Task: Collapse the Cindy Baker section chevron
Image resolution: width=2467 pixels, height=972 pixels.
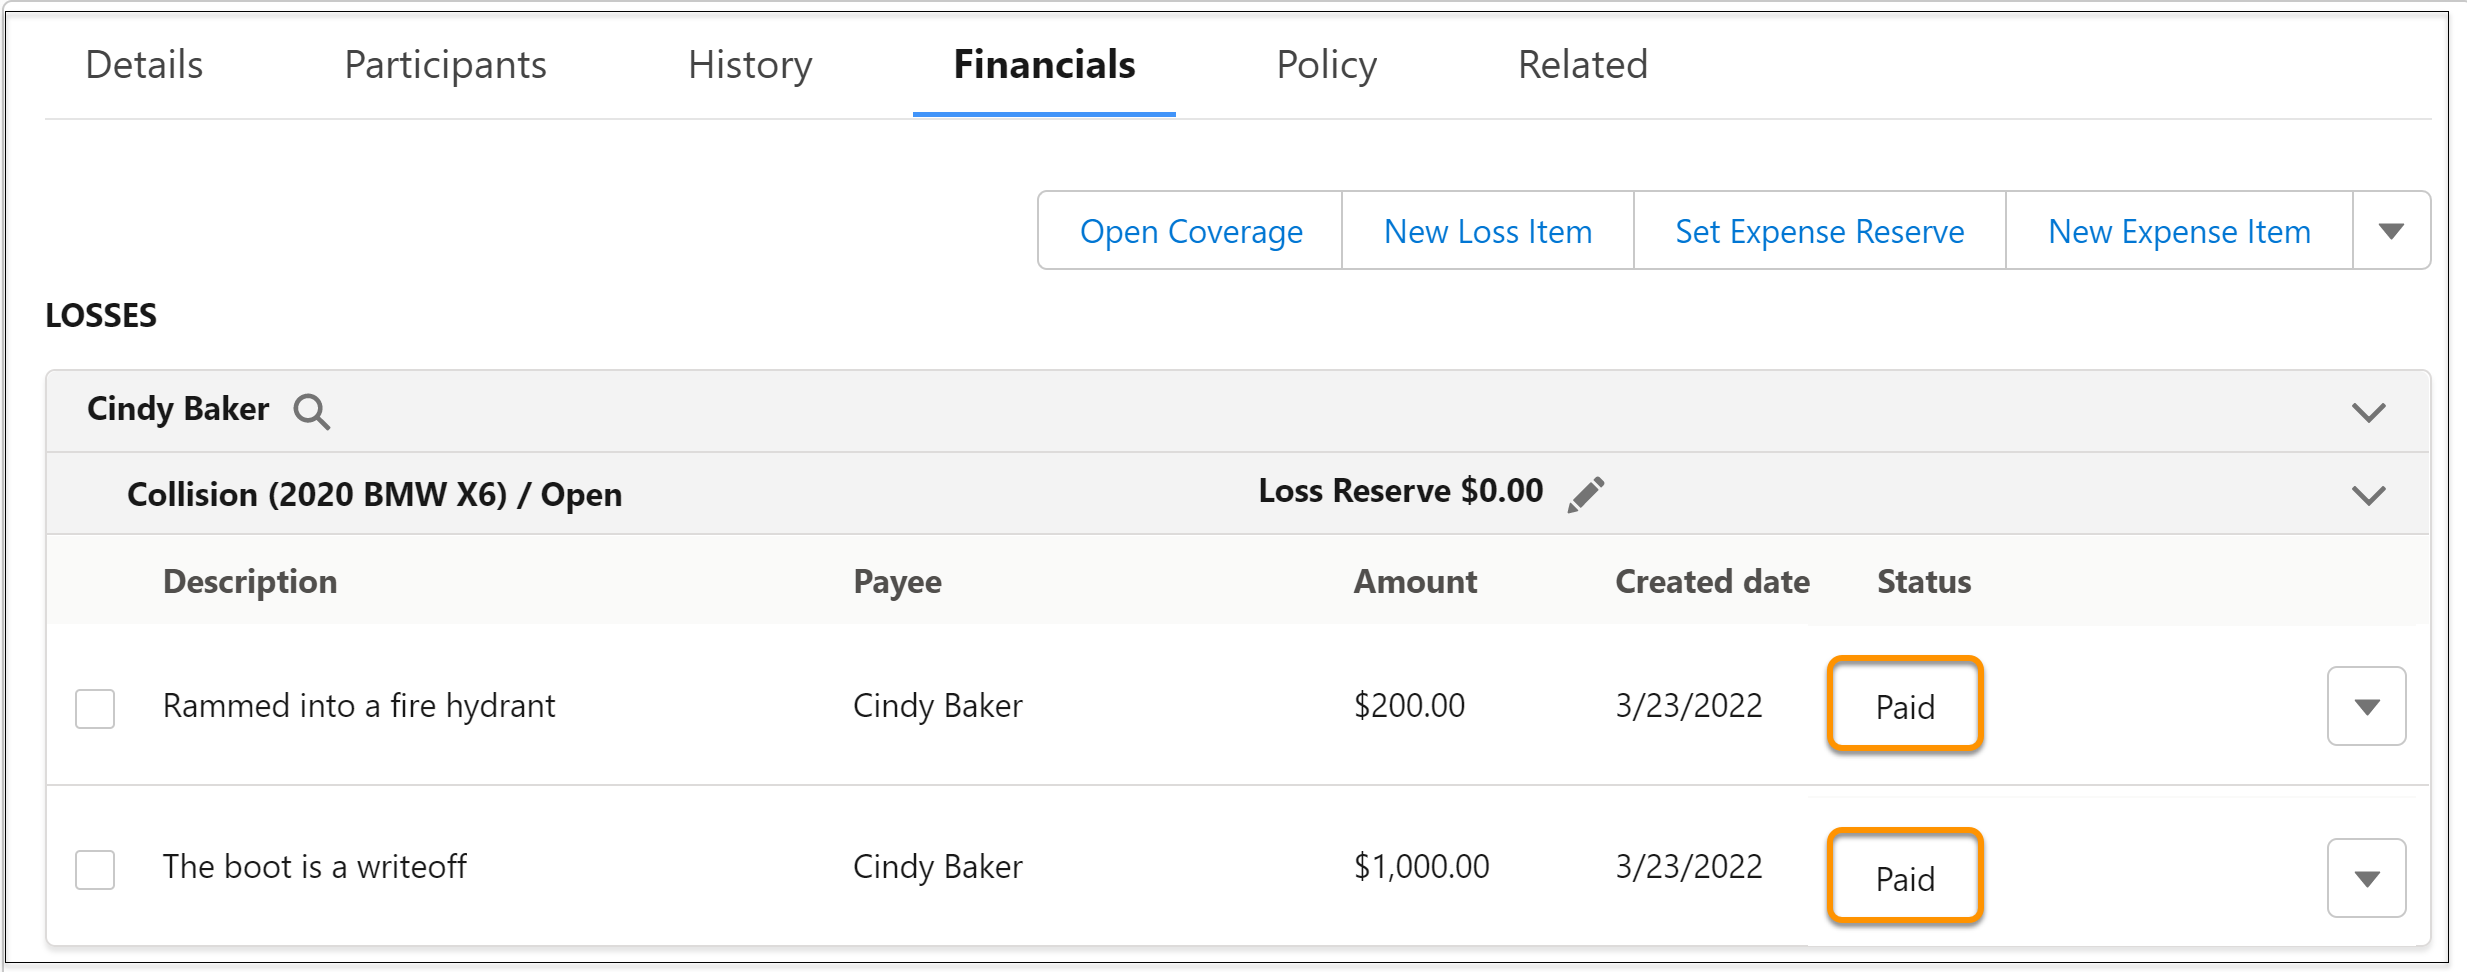Action: pyautogui.click(x=2368, y=412)
